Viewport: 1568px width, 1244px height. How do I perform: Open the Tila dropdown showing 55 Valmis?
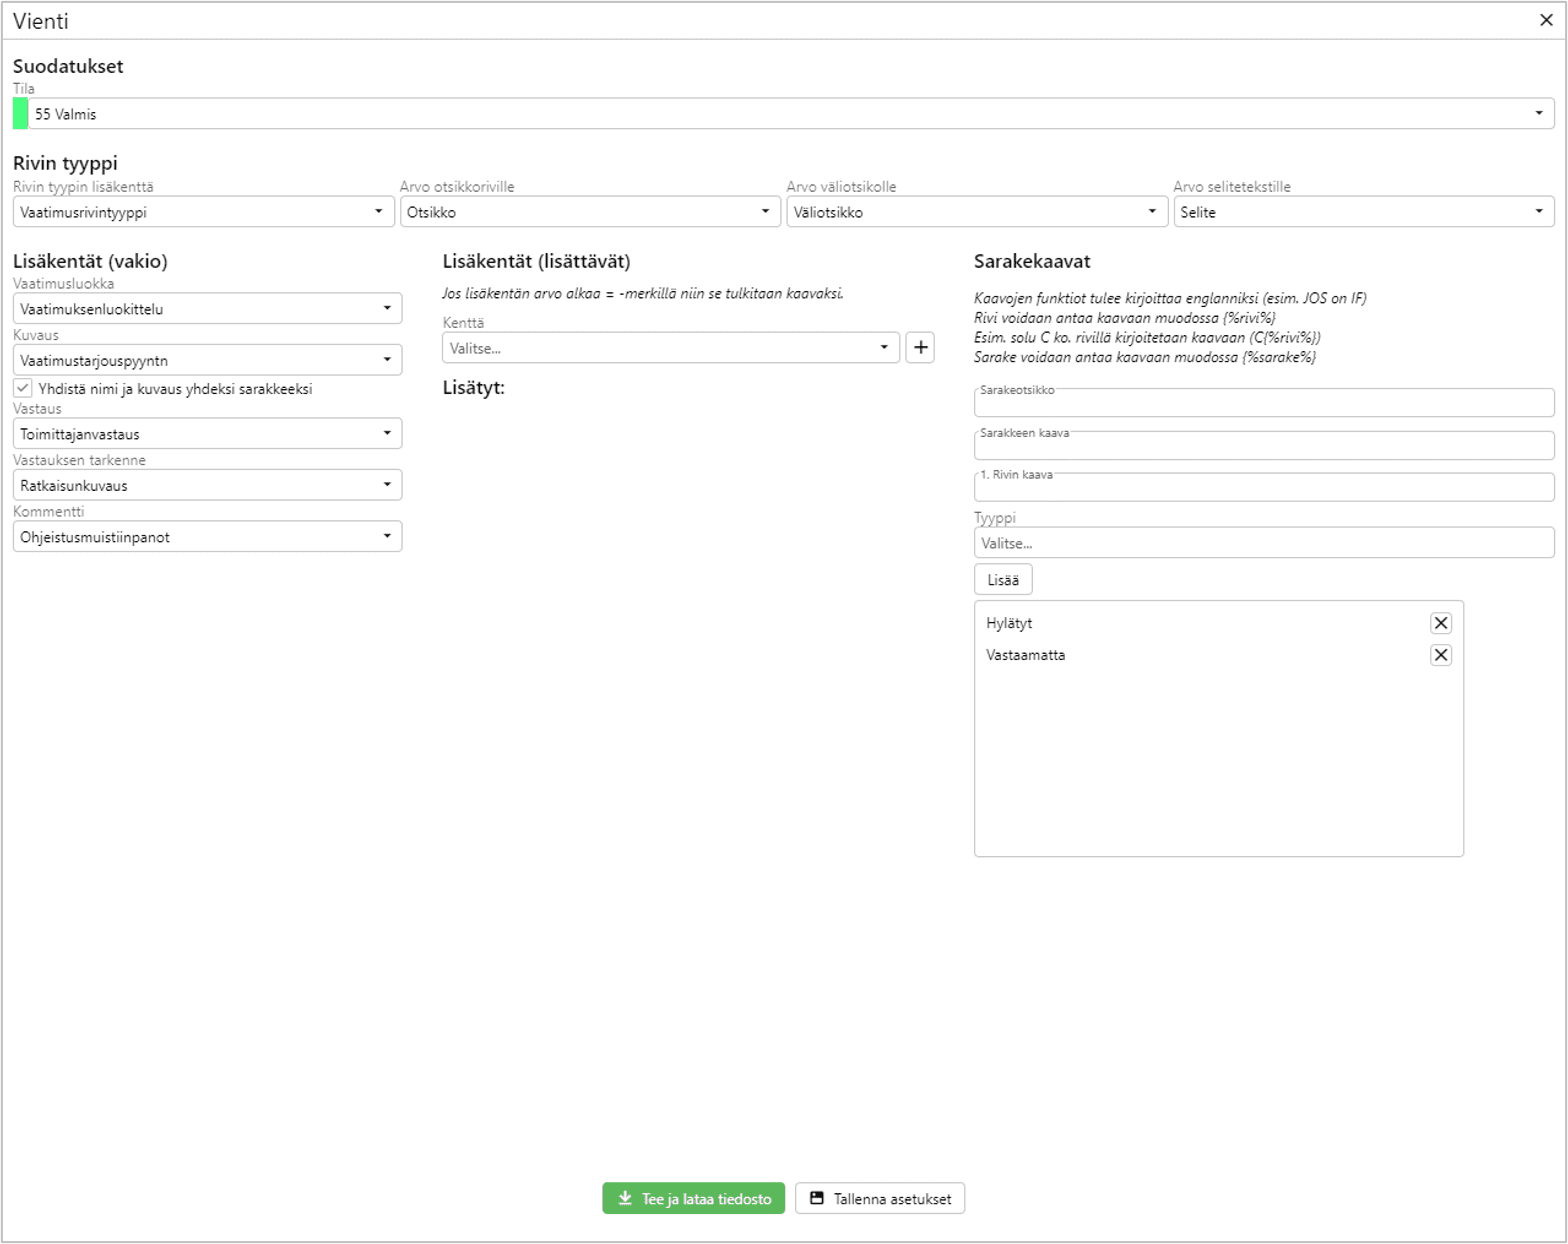tap(790, 114)
